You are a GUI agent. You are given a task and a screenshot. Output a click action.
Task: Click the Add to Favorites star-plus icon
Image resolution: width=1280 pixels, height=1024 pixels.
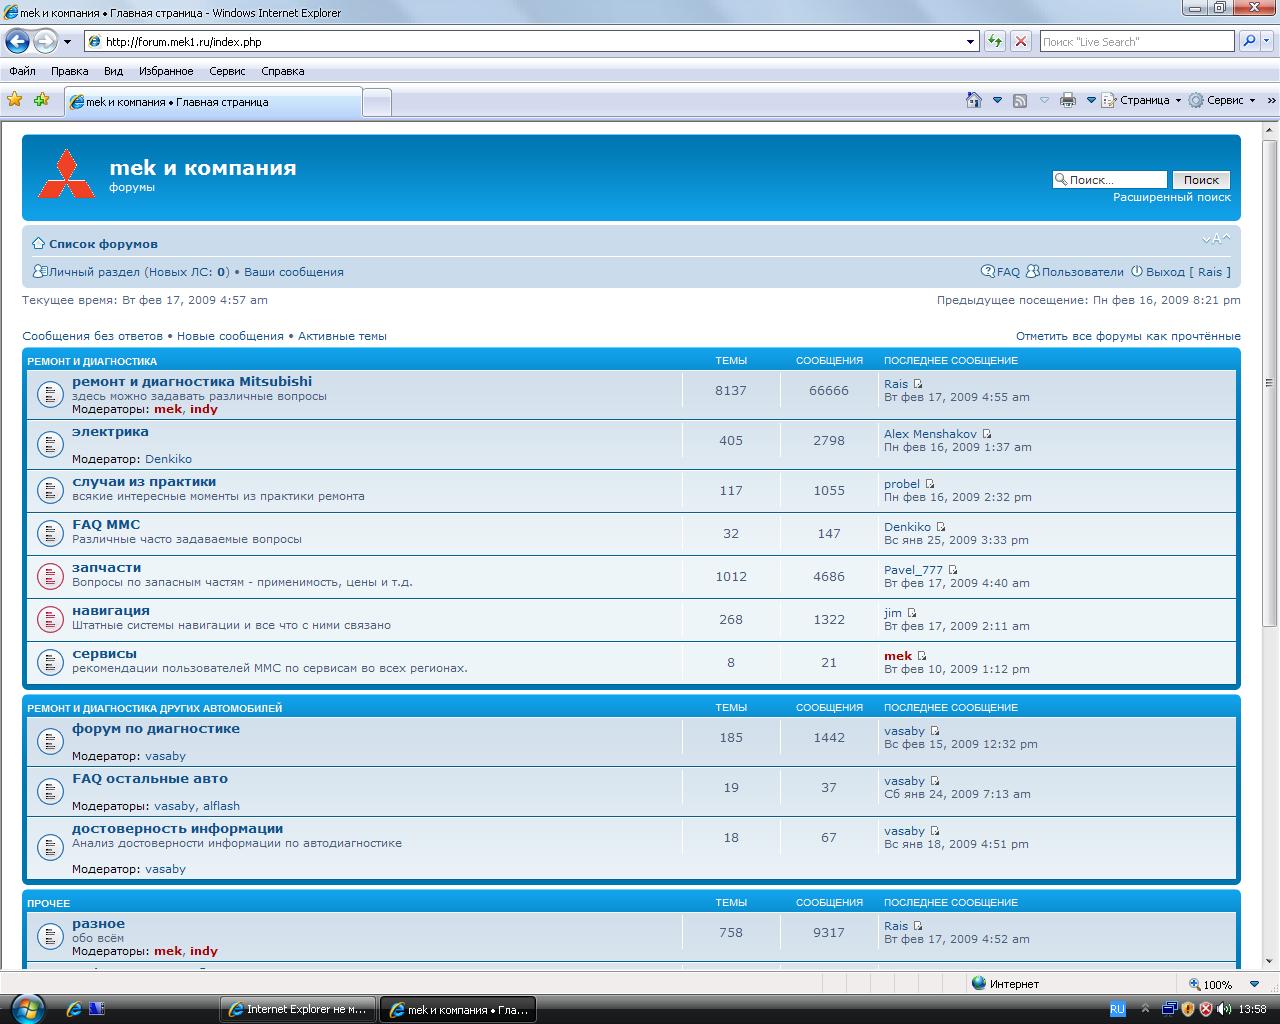pos(41,100)
